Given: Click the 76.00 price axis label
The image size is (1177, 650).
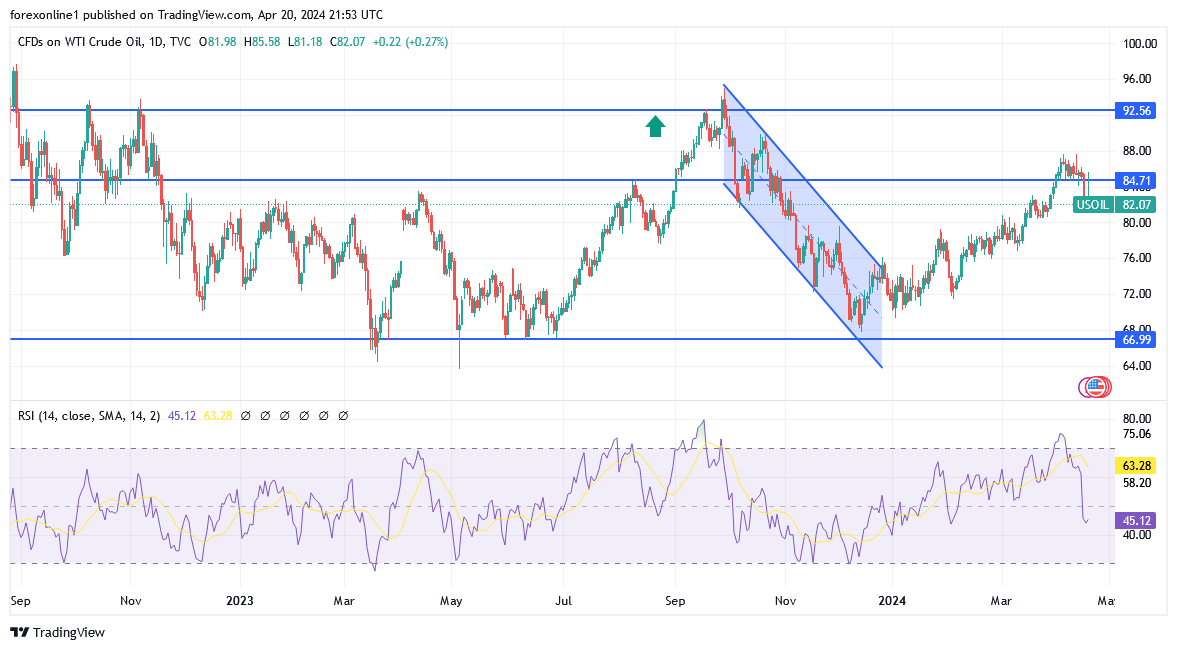Looking at the screenshot, I should [1136, 258].
